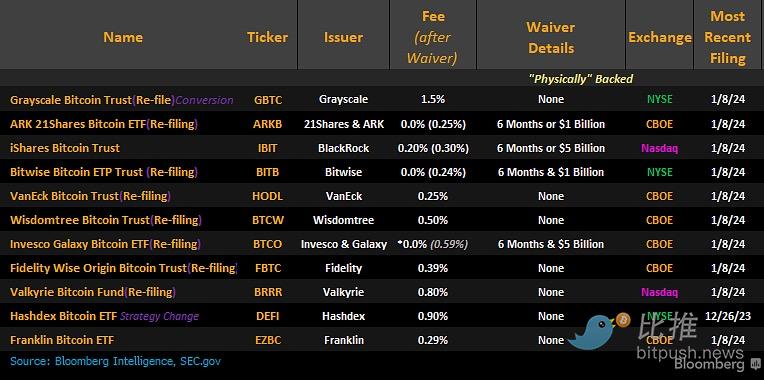Viewport: 764px width, 380px height.
Task: Select the Name column header
Action: point(123,37)
